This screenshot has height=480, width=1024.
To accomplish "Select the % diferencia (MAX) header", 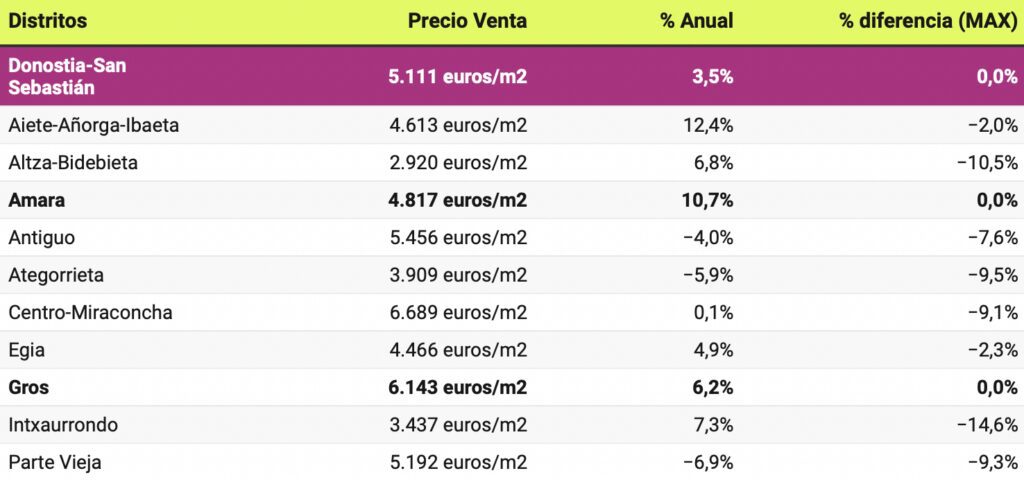I will pyautogui.click(x=929, y=21).
